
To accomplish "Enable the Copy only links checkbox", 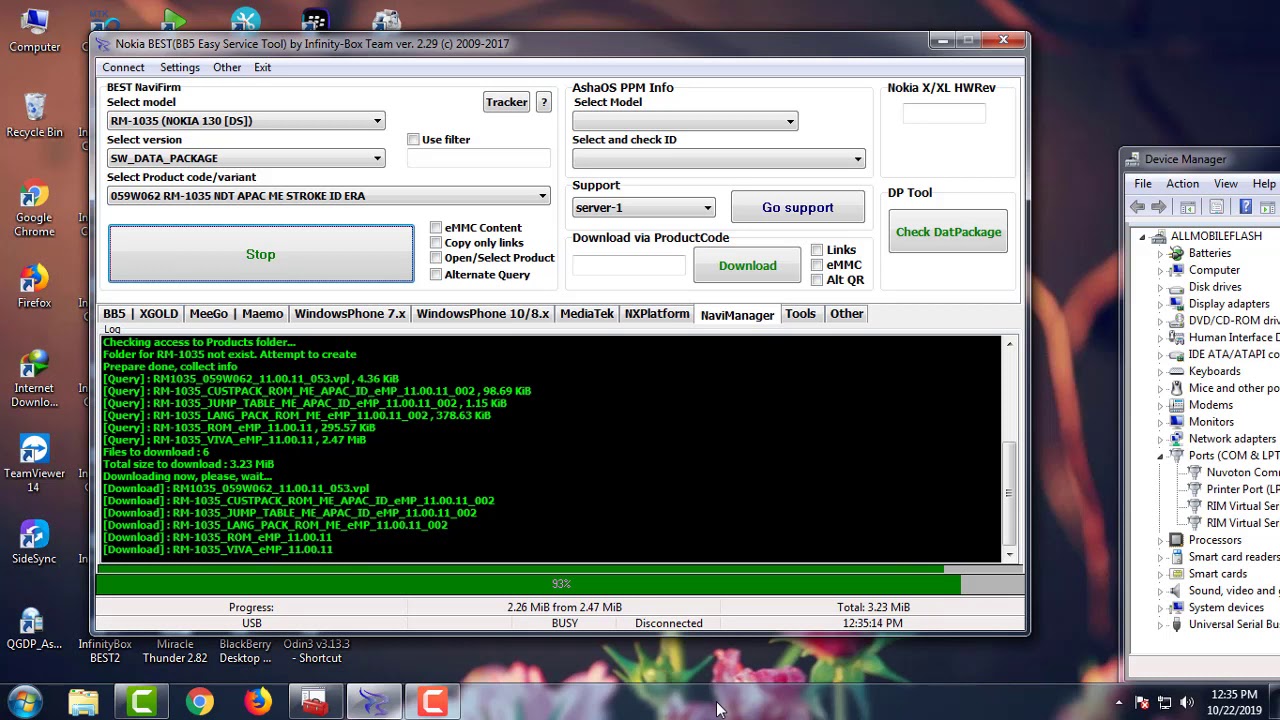I will (436, 242).
